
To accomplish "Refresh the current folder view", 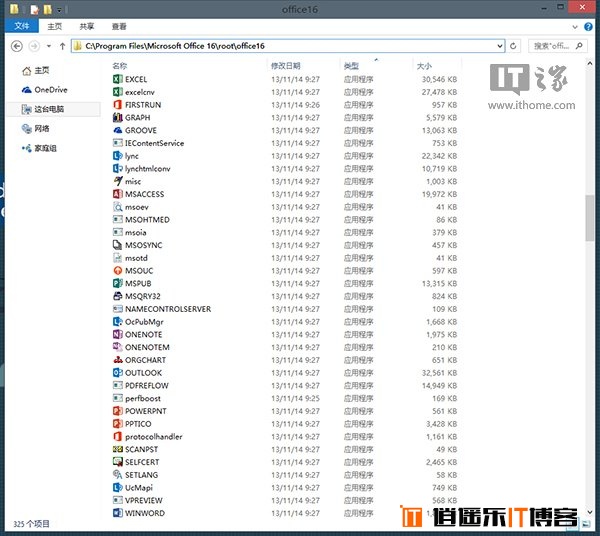I will (x=513, y=46).
